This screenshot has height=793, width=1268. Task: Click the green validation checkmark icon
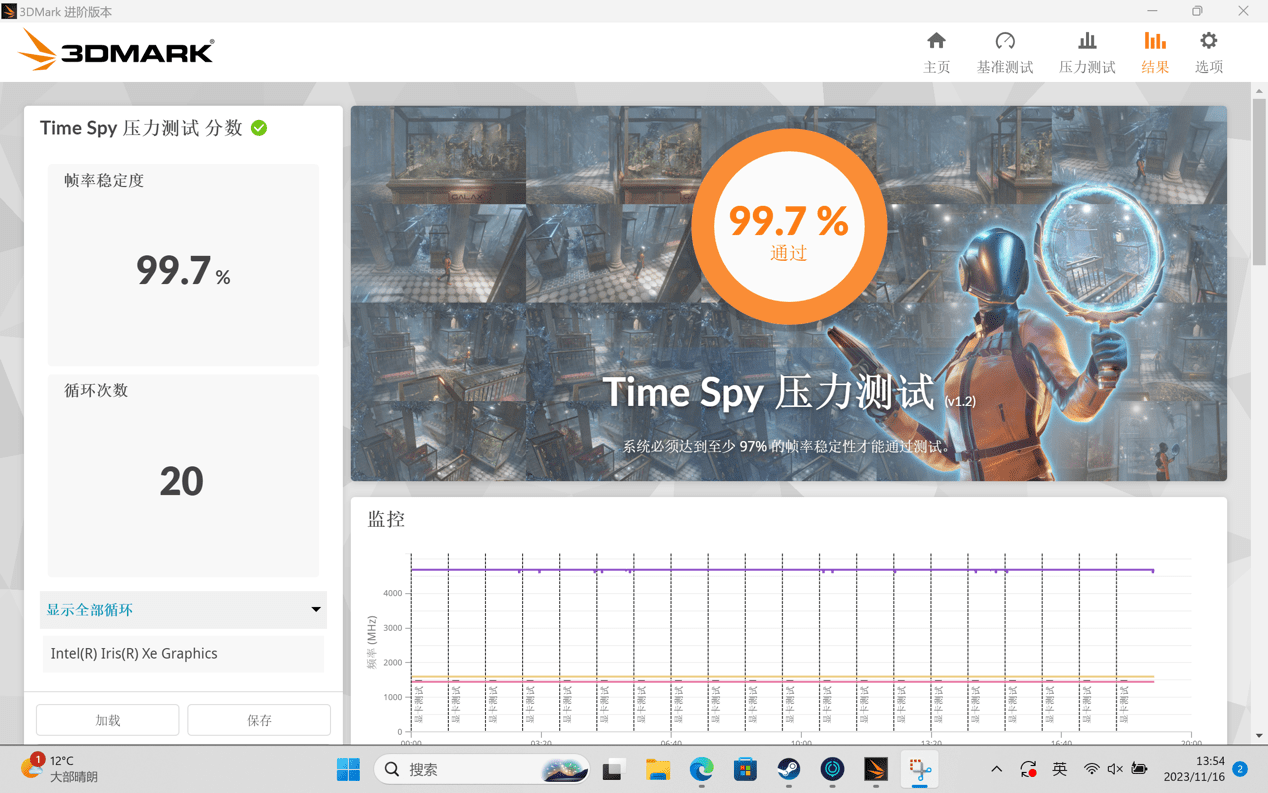[x=259, y=128]
